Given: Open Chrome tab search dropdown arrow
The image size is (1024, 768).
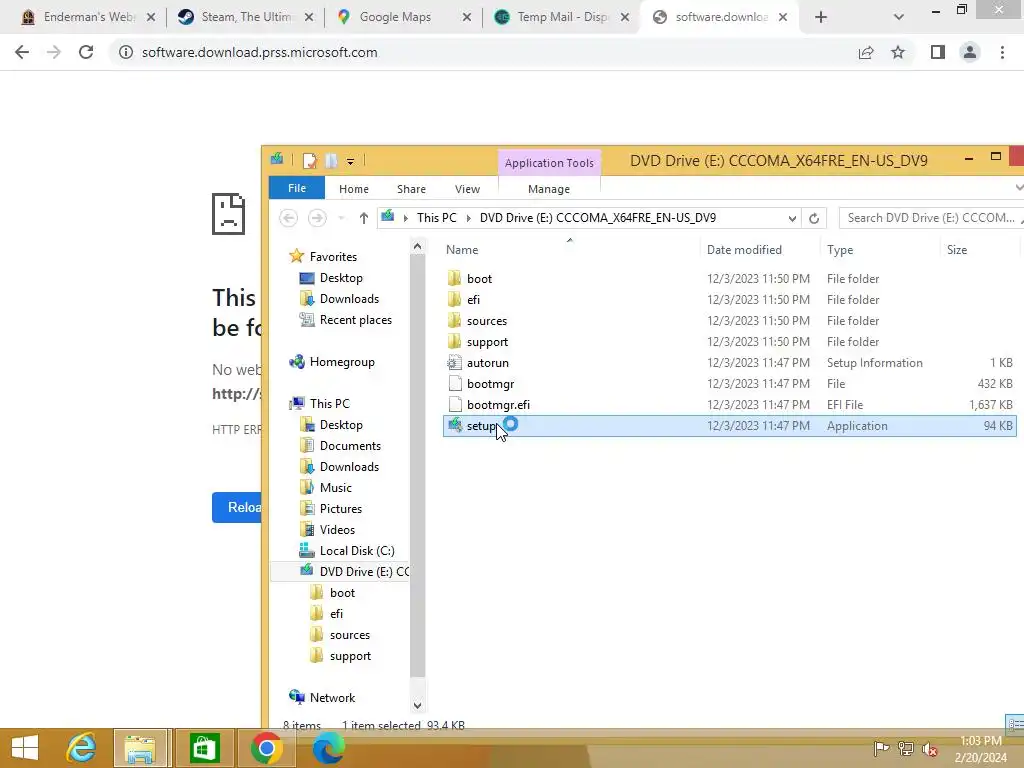Looking at the screenshot, I should (x=899, y=17).
